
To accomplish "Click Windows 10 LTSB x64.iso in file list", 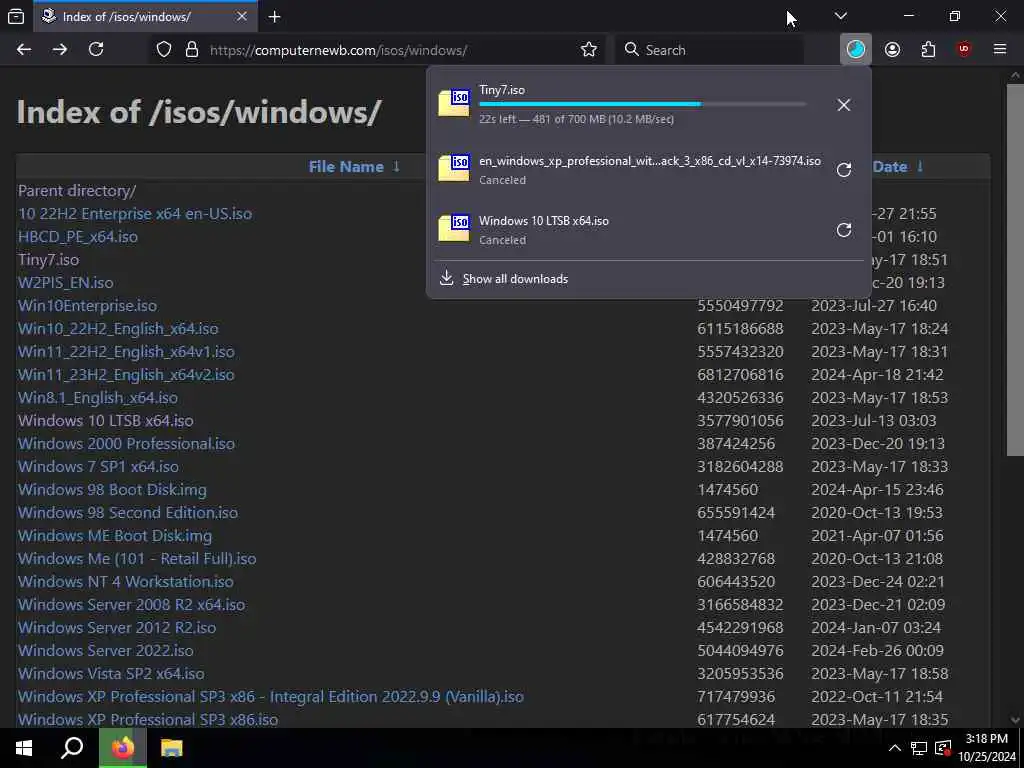I will click(x=106, y=421).
